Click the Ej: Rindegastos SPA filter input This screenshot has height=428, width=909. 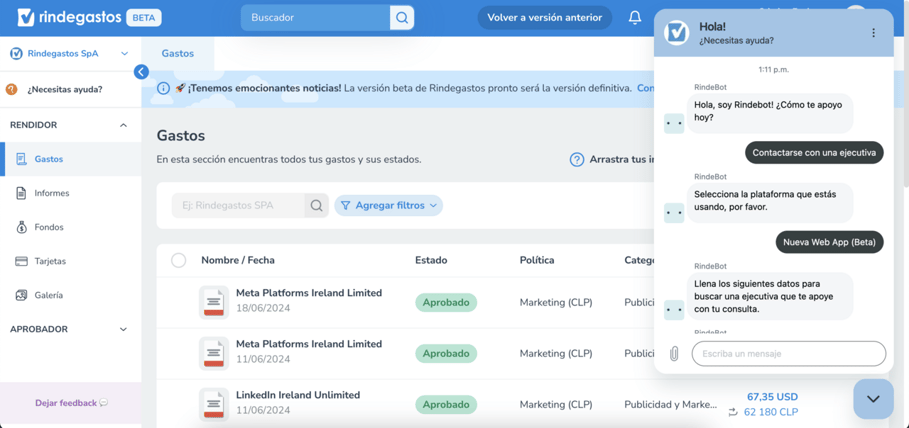click(238, 205)
